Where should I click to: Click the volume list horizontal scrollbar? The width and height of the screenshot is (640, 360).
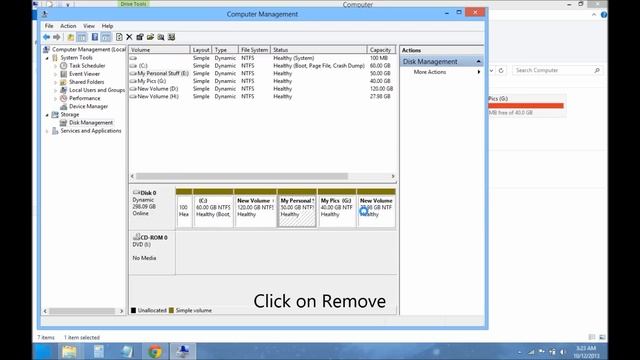242,176
